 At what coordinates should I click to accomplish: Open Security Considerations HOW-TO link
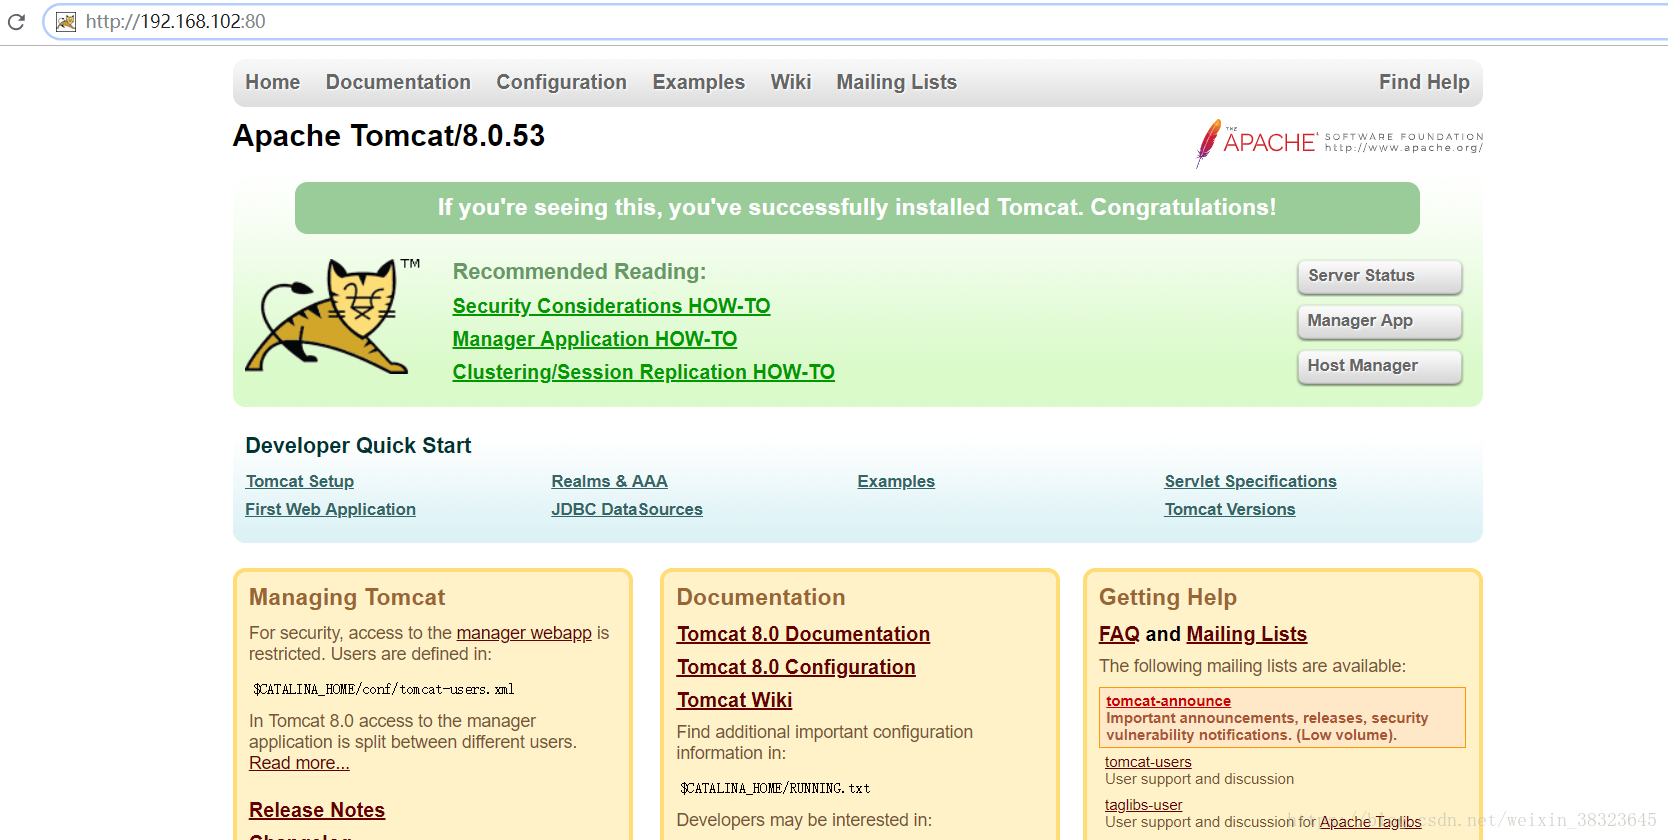[611, 306]
